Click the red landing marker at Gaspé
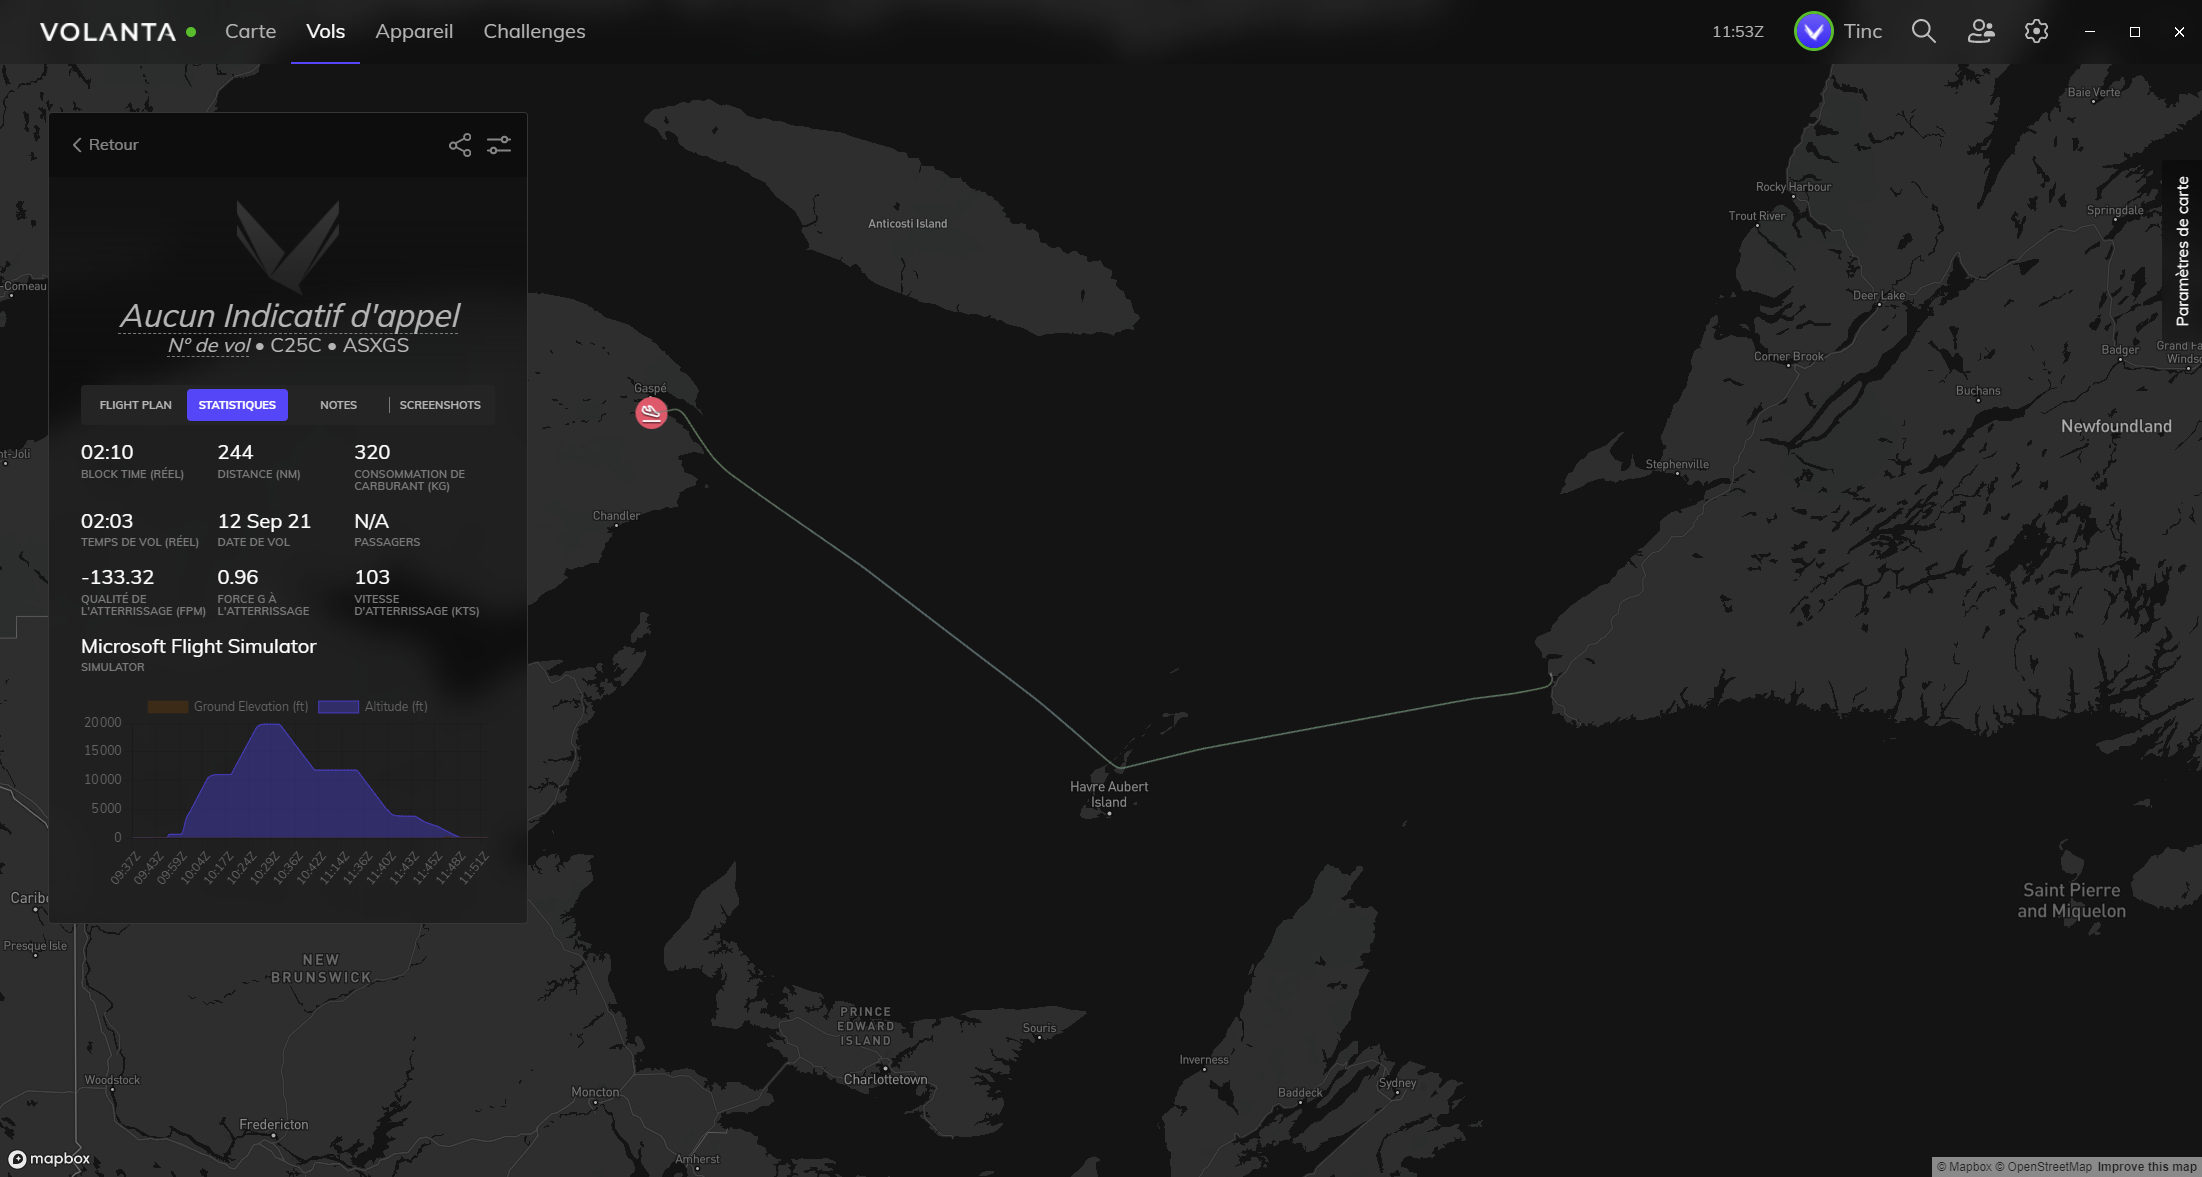 tap(651, 412)
